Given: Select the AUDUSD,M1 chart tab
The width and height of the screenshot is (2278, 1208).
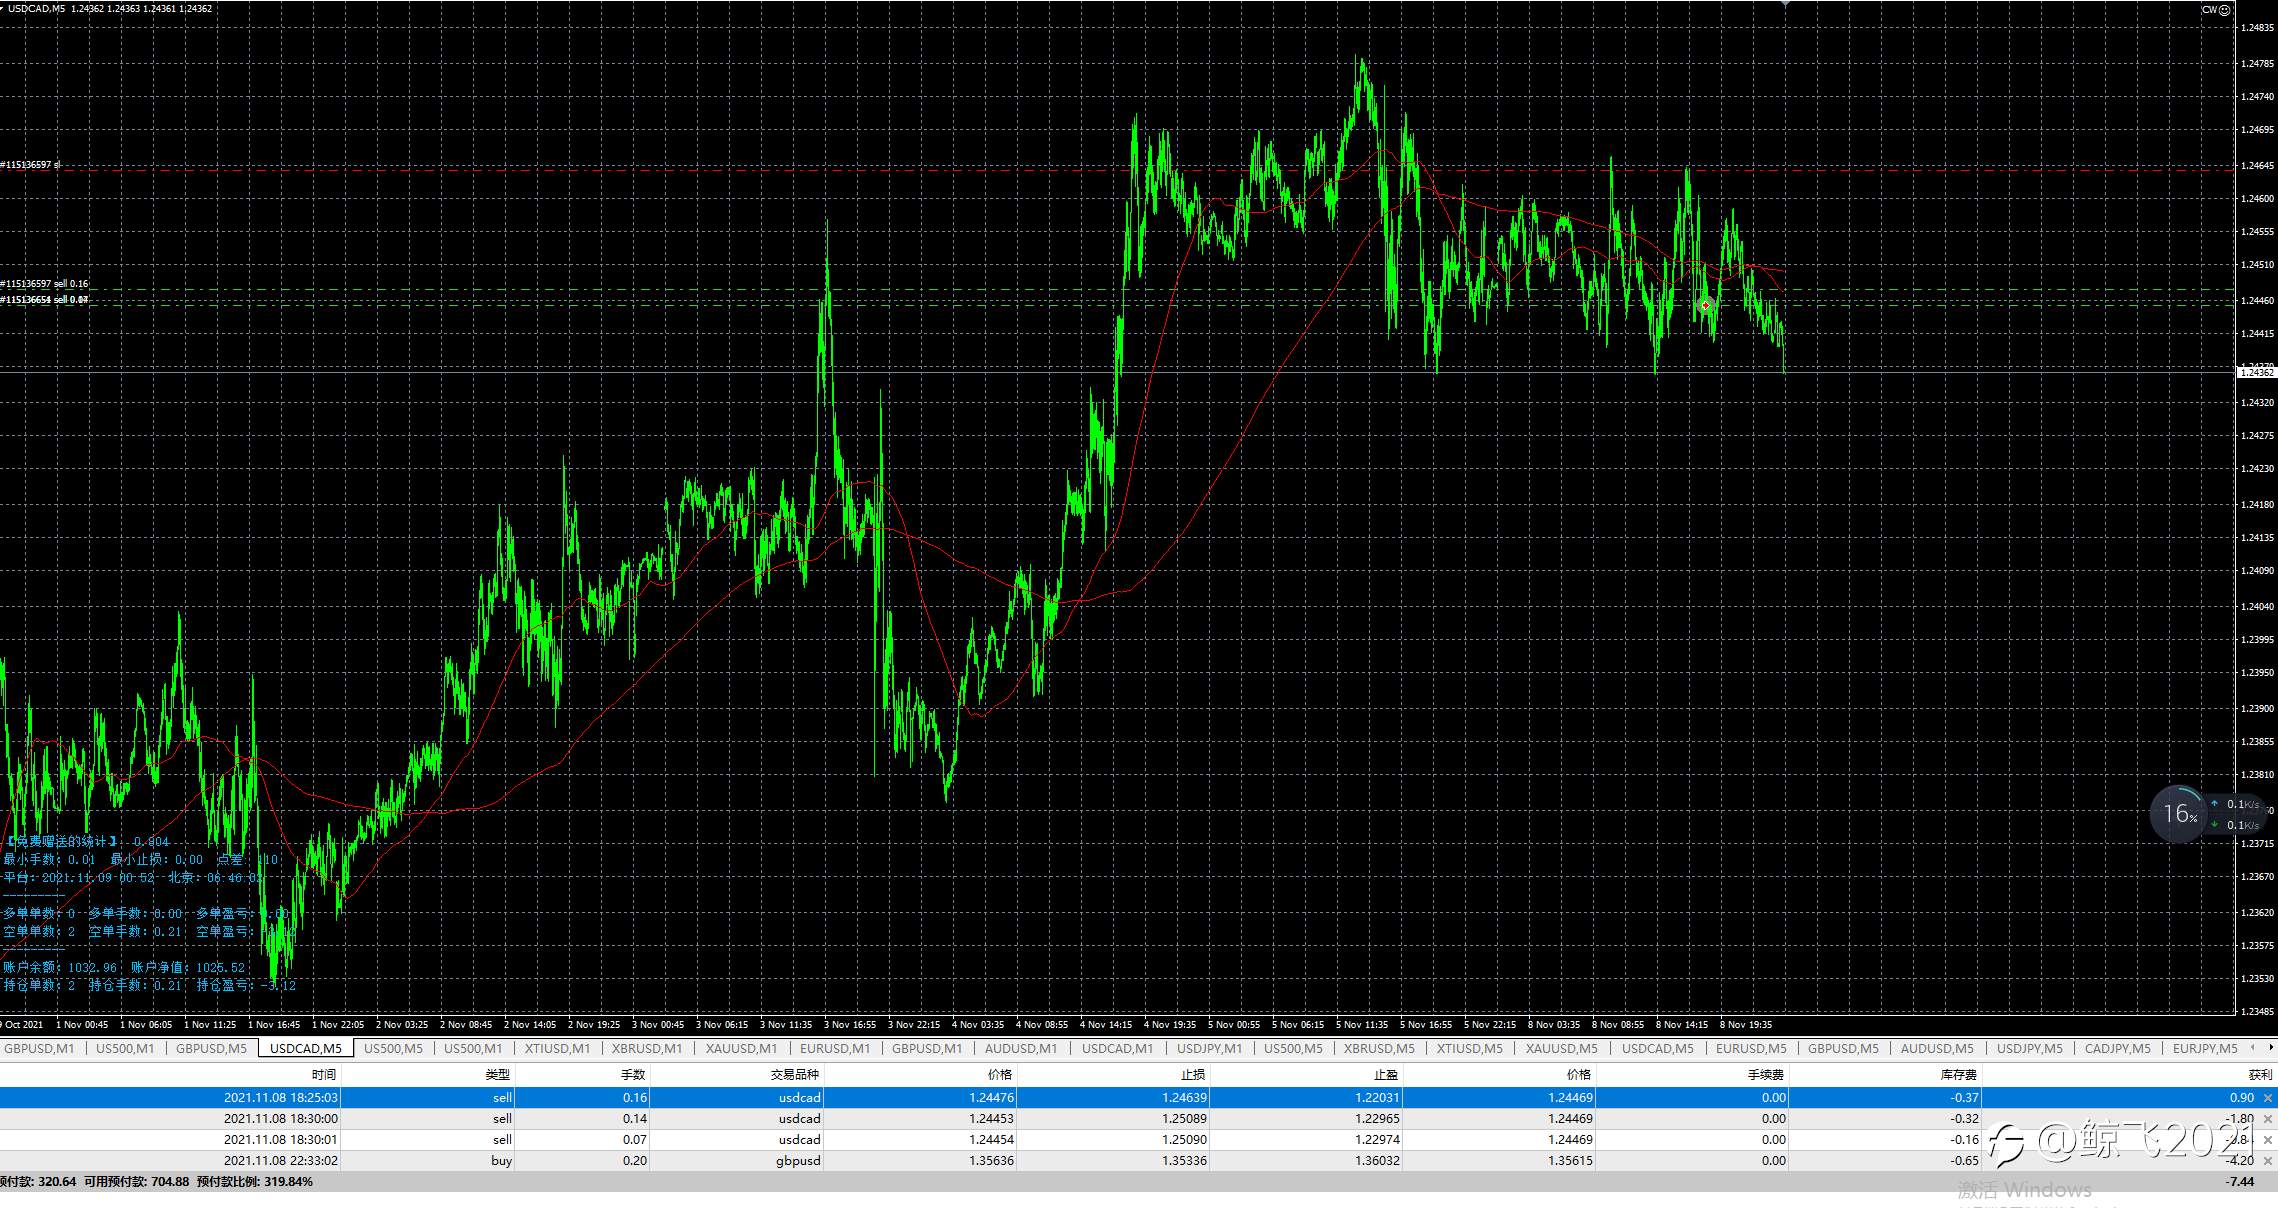Looking at the screenshot, I should tap(1021, 1049).
